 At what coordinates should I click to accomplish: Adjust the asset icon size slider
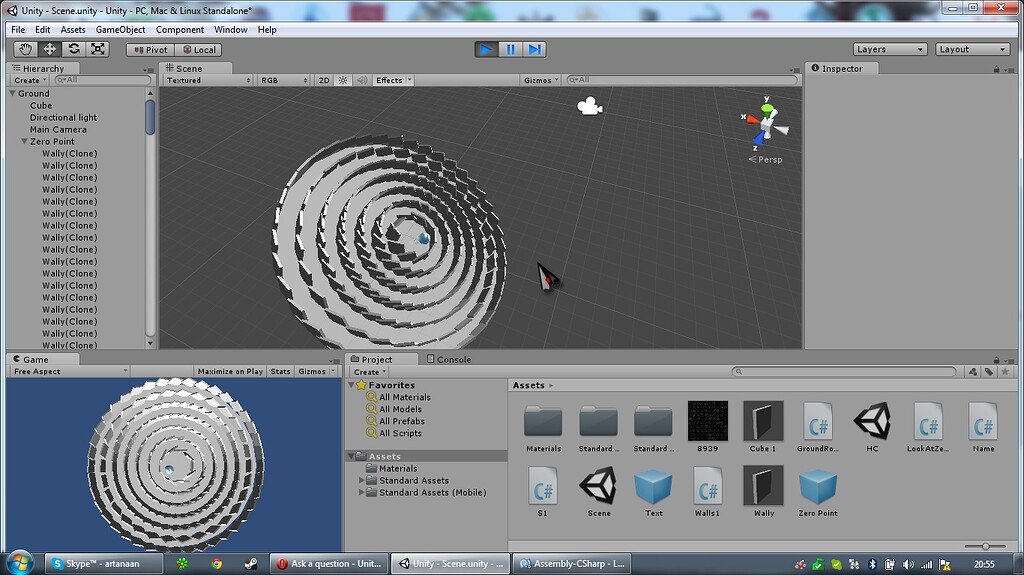[x=985, y=546]
